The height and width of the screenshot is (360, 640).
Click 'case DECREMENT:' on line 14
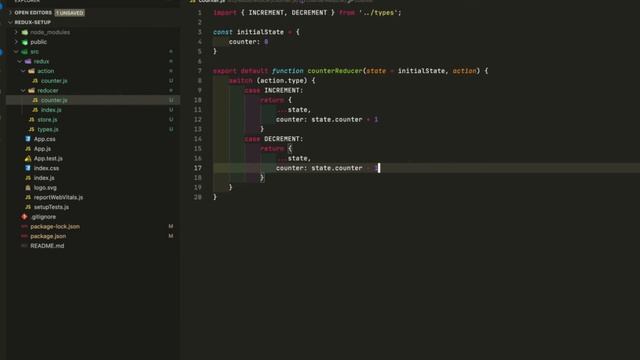click(x=274, y=139)
